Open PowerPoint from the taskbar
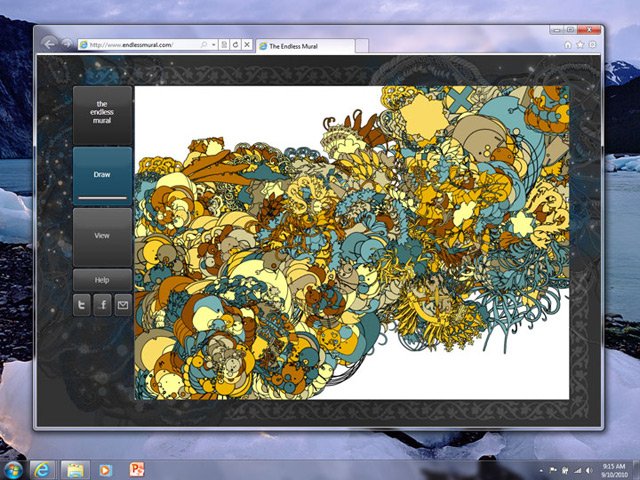 tap(137, 470)
